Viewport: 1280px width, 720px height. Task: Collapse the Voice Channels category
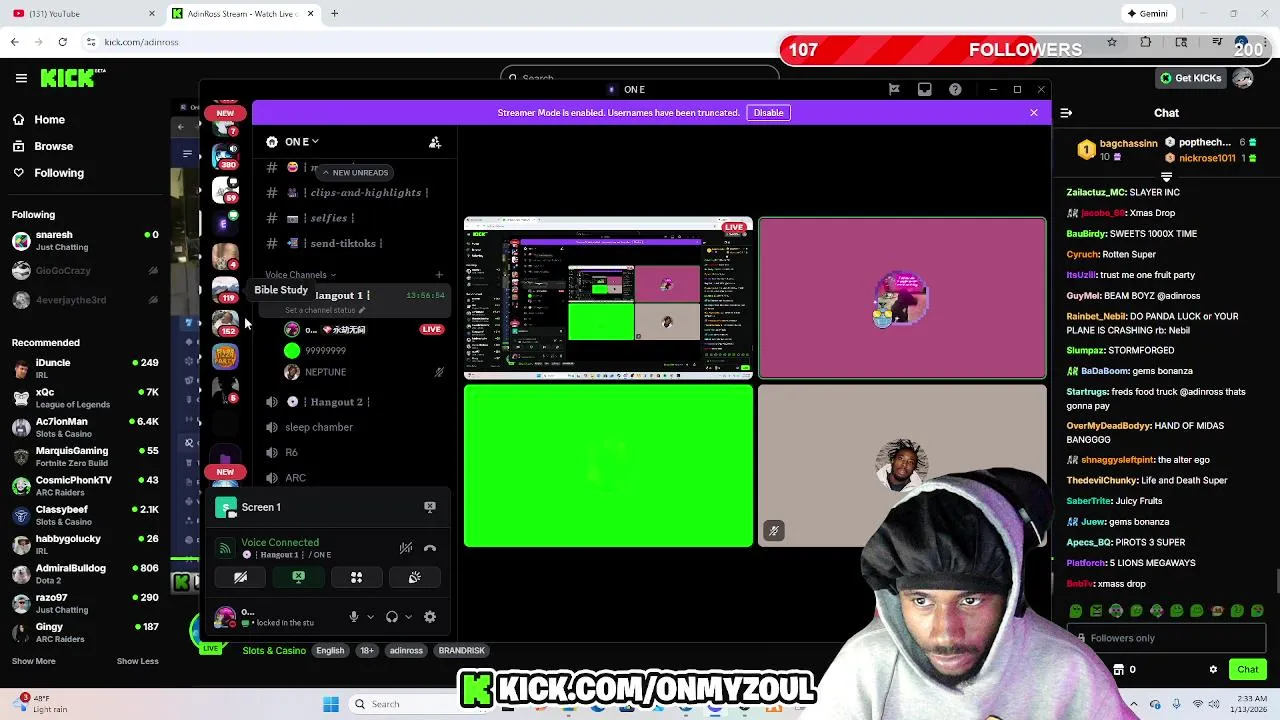tap(300, 275)
